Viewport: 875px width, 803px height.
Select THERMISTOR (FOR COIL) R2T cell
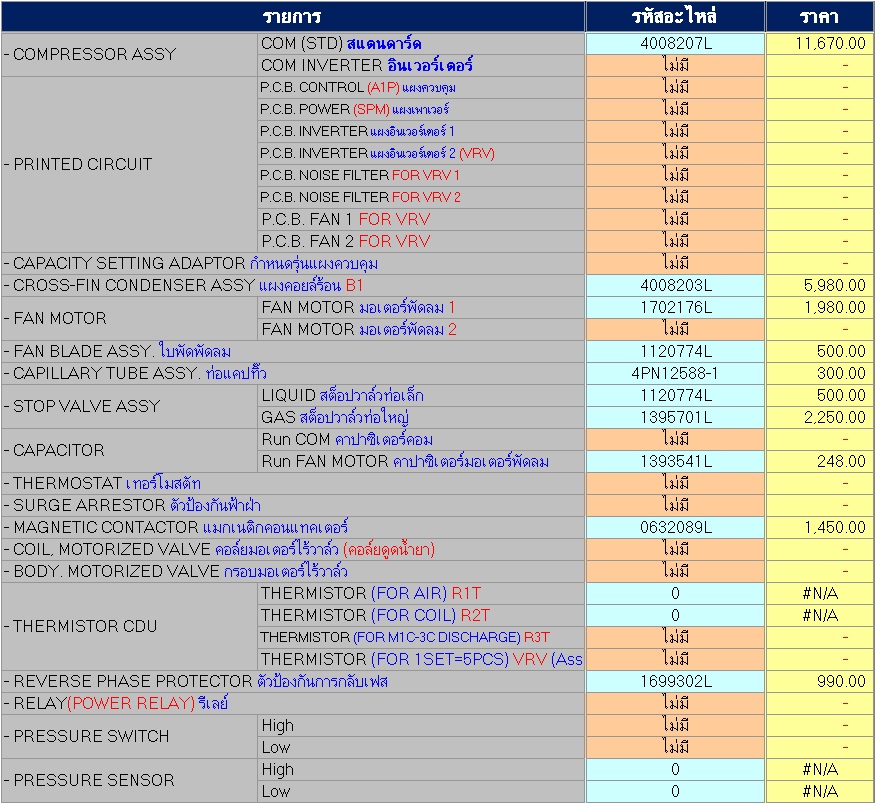point(421,616)
